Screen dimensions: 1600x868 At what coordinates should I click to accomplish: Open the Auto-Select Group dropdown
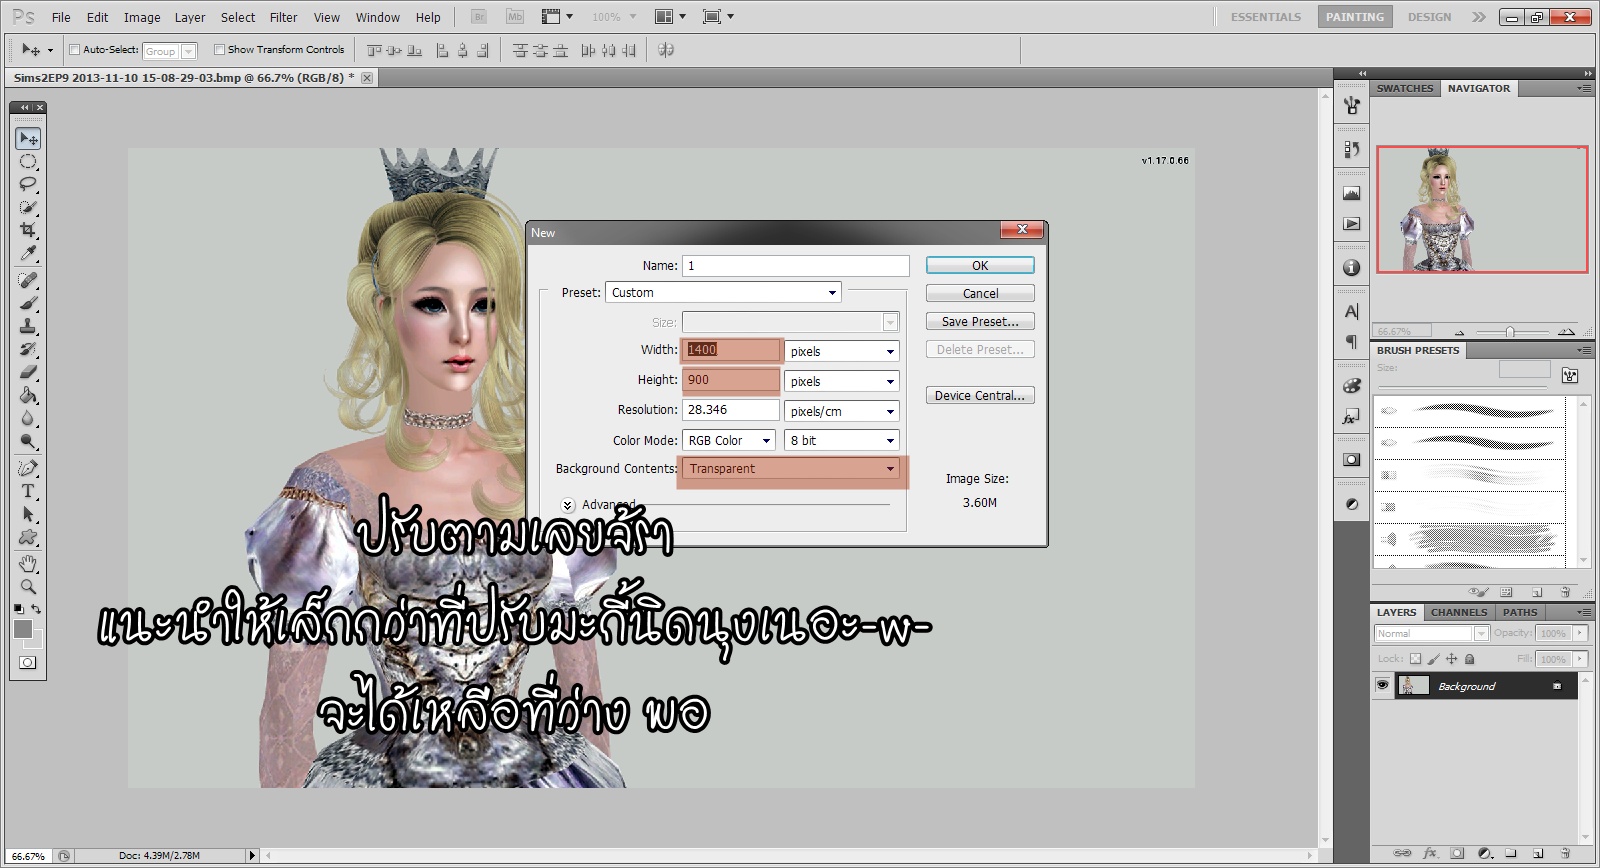[169, 51]
